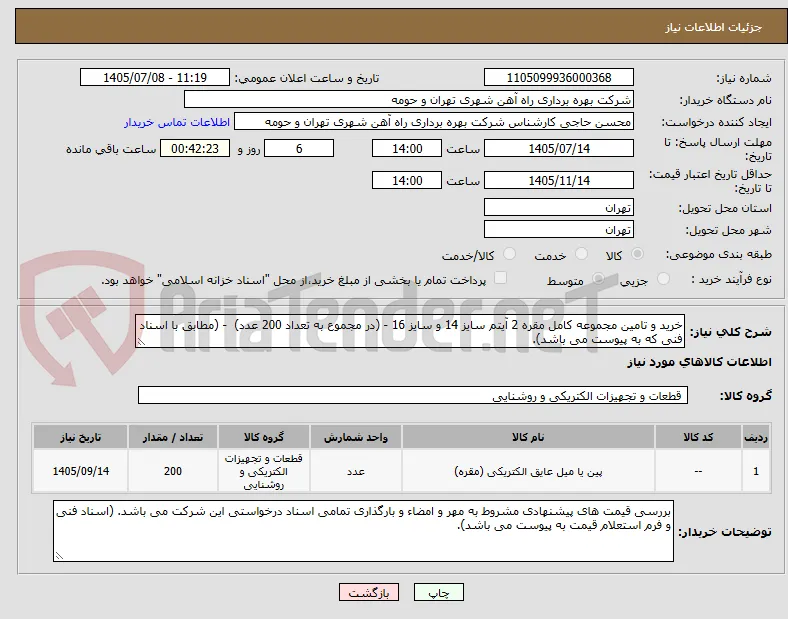The height and width of the screenshot is (619, 788).
Task: Click the page title جزئیات اطلاعات نیاز
Action: click(x=714, y=27)
